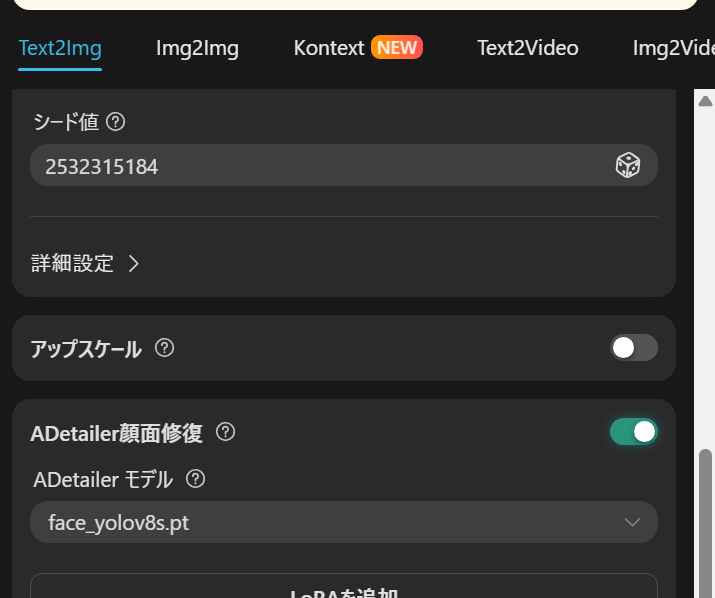The width and height of the screenshot is (715, 598).
Task: Click help icon next to ADetailer モデル
Action: (196, 479)
